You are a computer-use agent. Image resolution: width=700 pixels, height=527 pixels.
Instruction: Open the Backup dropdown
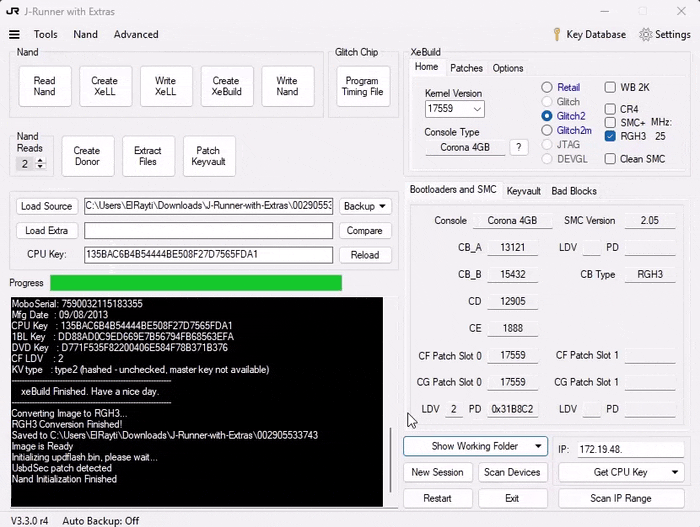(365, 206)
